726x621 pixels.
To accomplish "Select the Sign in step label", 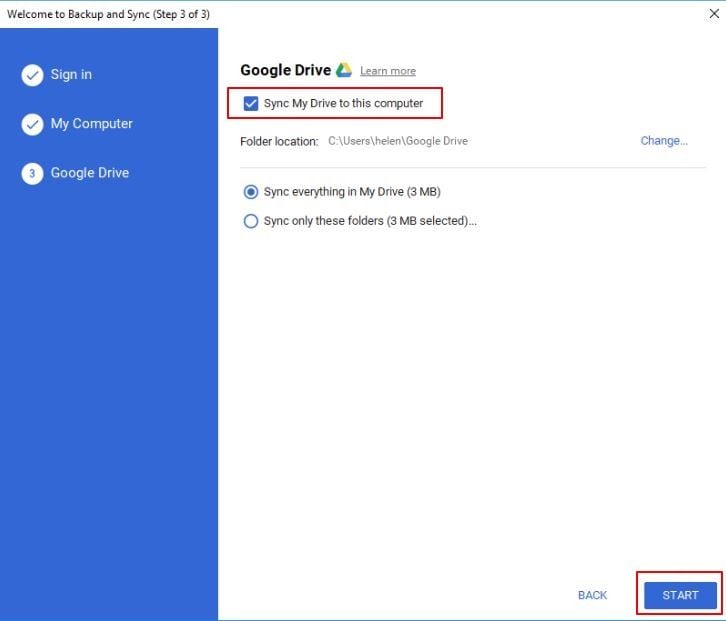I will (71, 75).
